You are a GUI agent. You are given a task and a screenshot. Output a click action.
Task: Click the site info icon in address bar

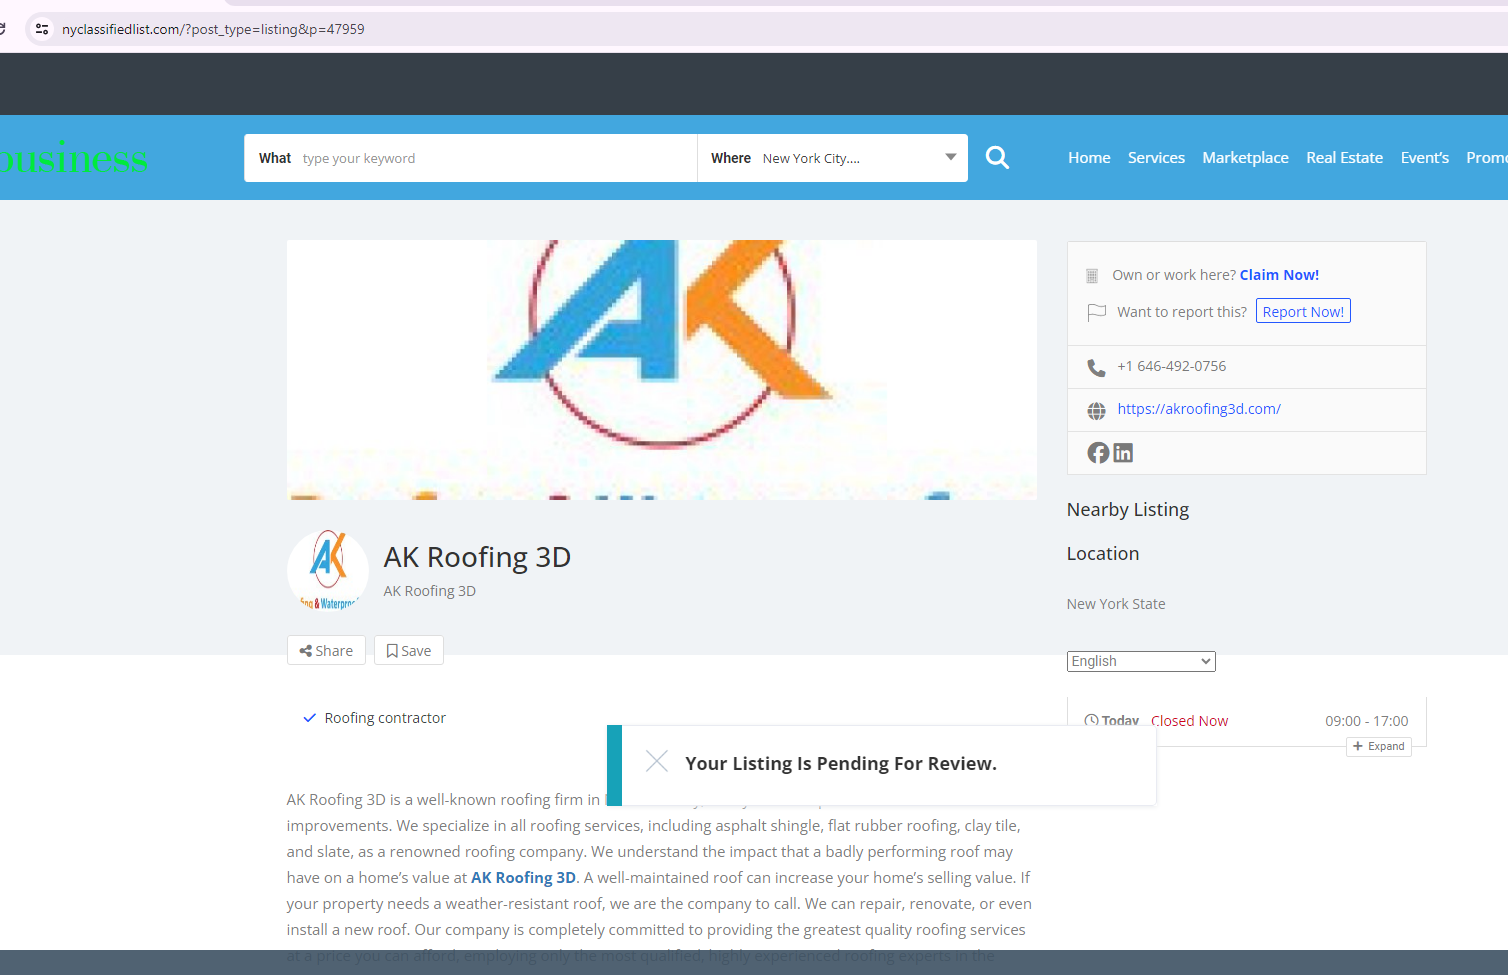click(x=42, y=29)
